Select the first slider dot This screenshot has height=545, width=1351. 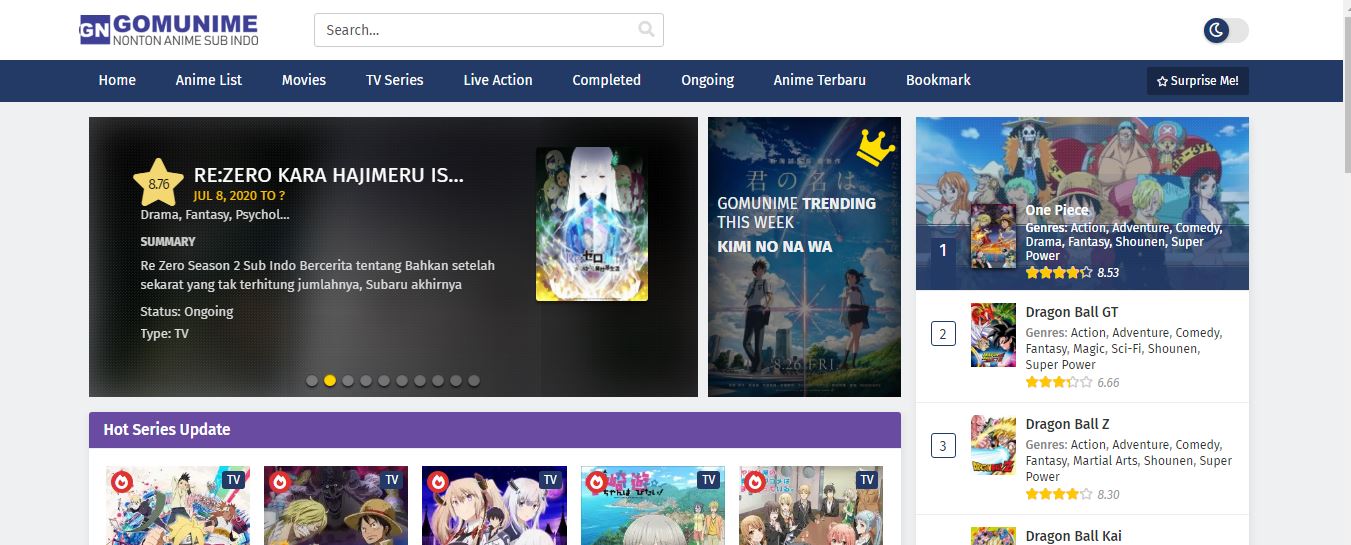[x=312, y=381]
